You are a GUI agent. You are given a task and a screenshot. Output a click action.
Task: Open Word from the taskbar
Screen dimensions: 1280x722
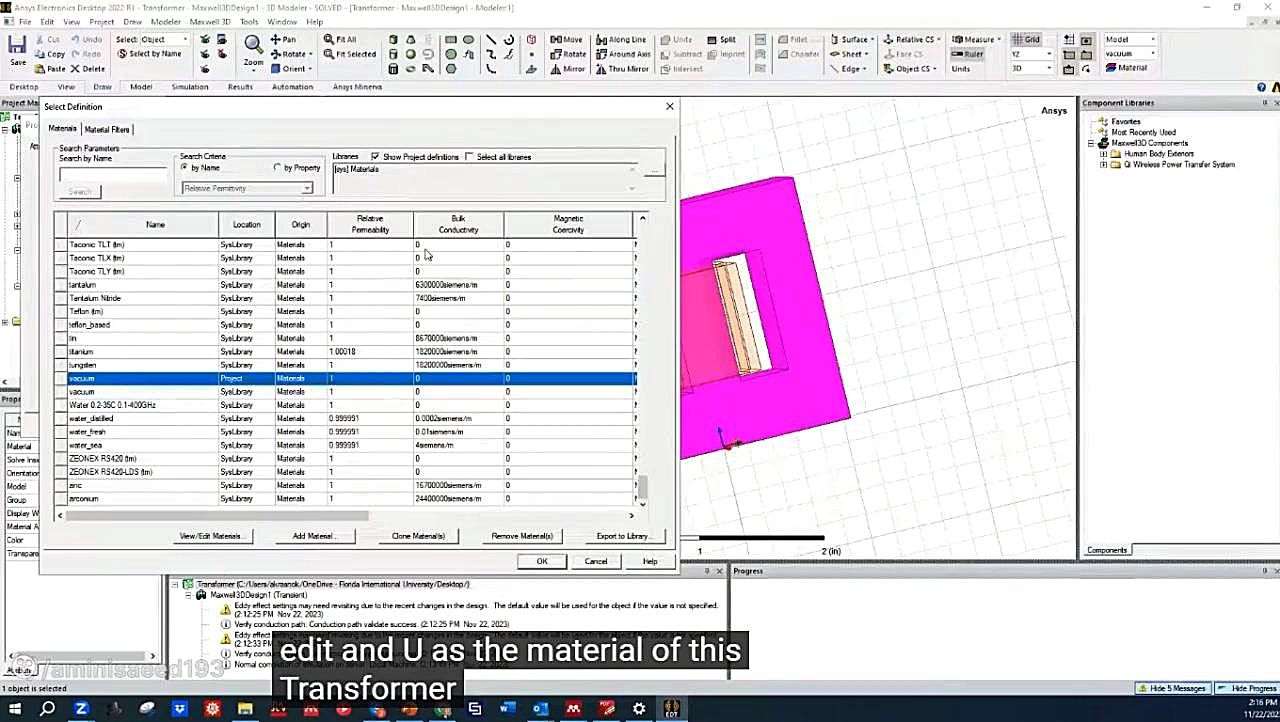[x=508, y=709]
